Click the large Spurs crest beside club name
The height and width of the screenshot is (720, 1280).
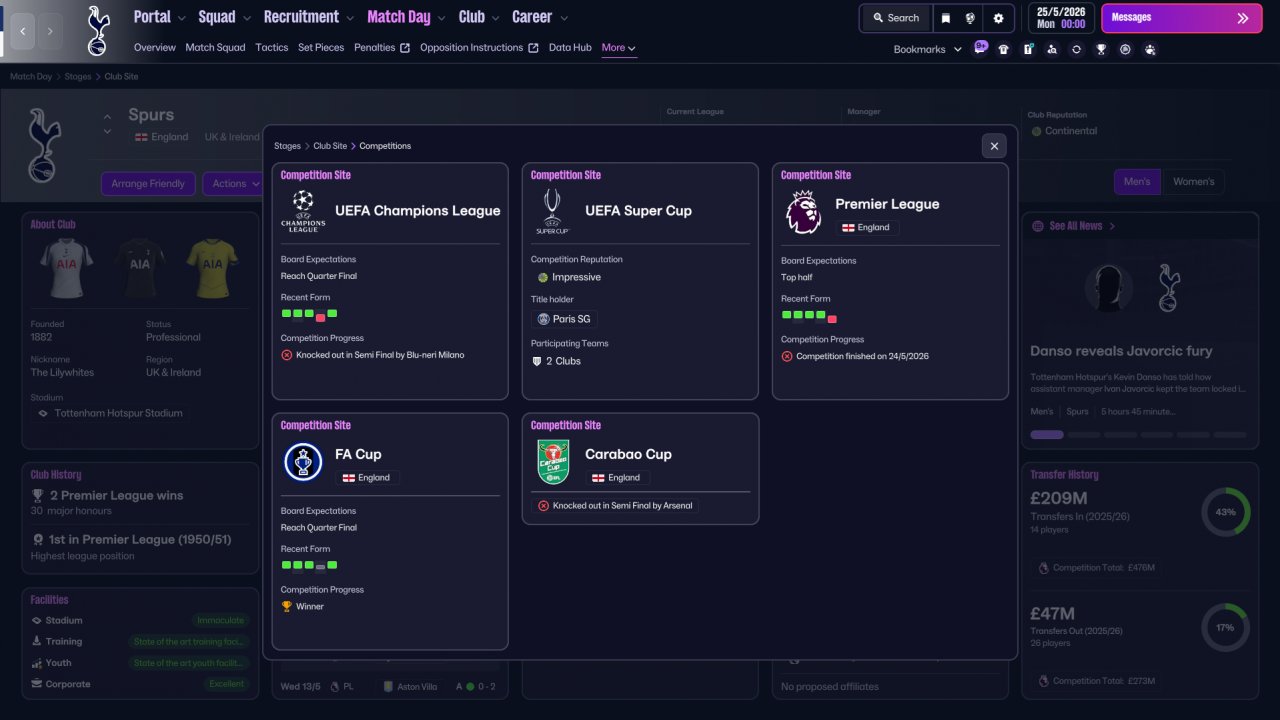point(44,146)
